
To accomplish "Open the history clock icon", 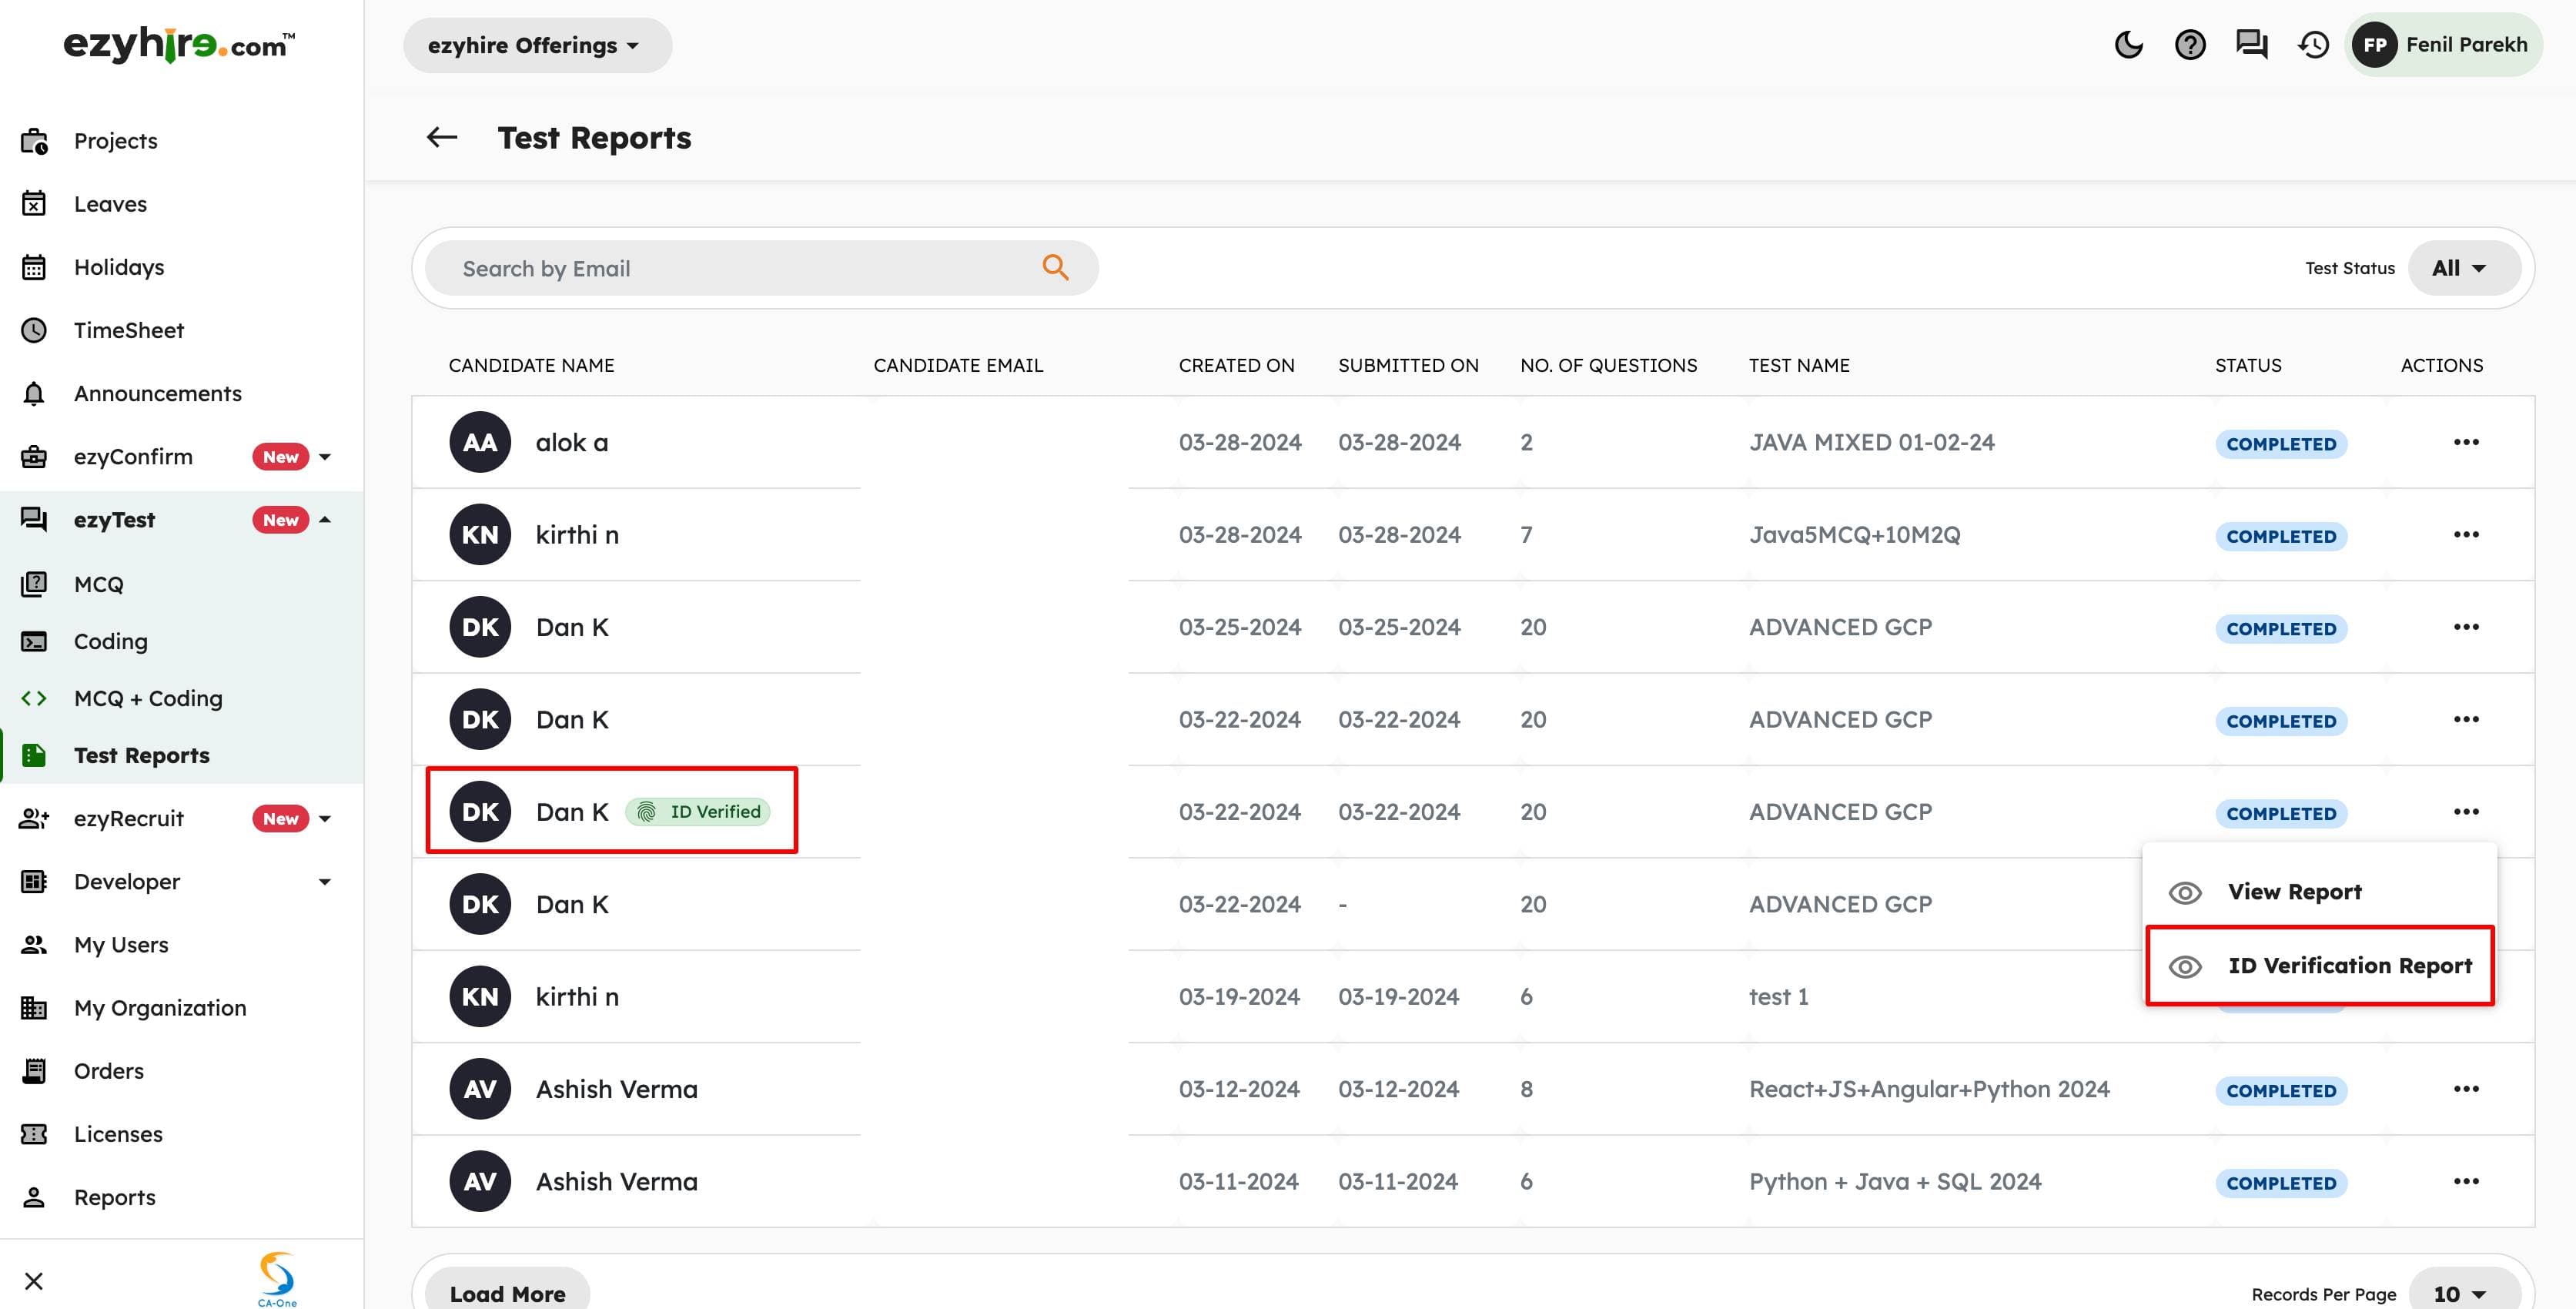I will 2313,45.
